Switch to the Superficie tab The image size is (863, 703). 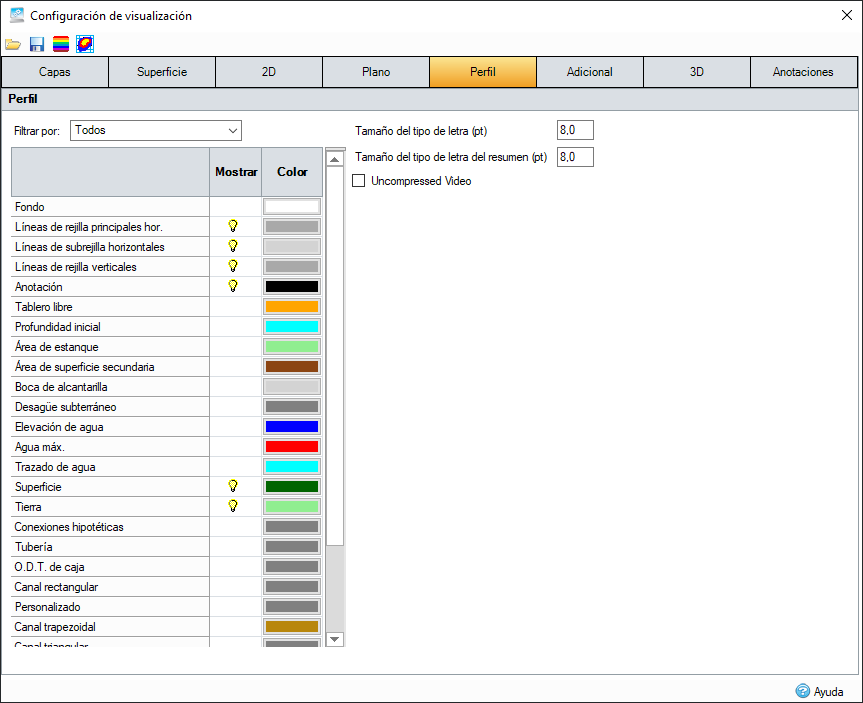tap(162, 72)
